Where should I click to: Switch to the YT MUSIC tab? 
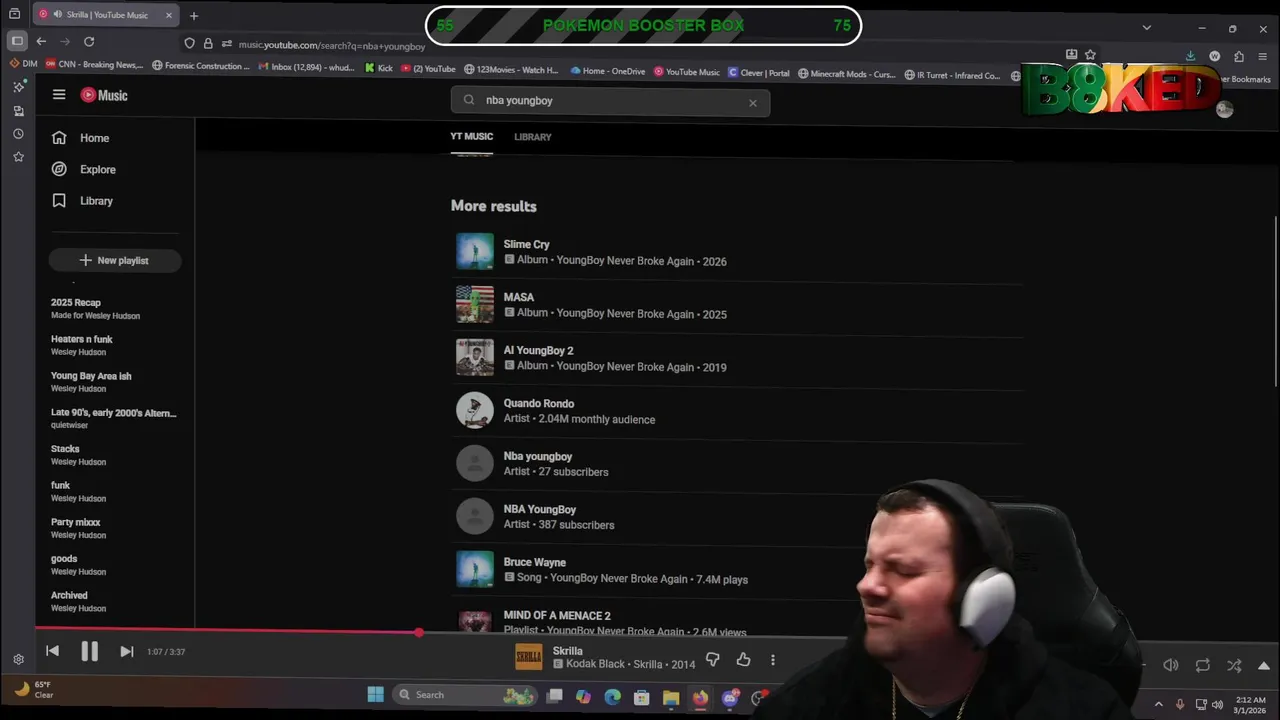coord(471,137)
